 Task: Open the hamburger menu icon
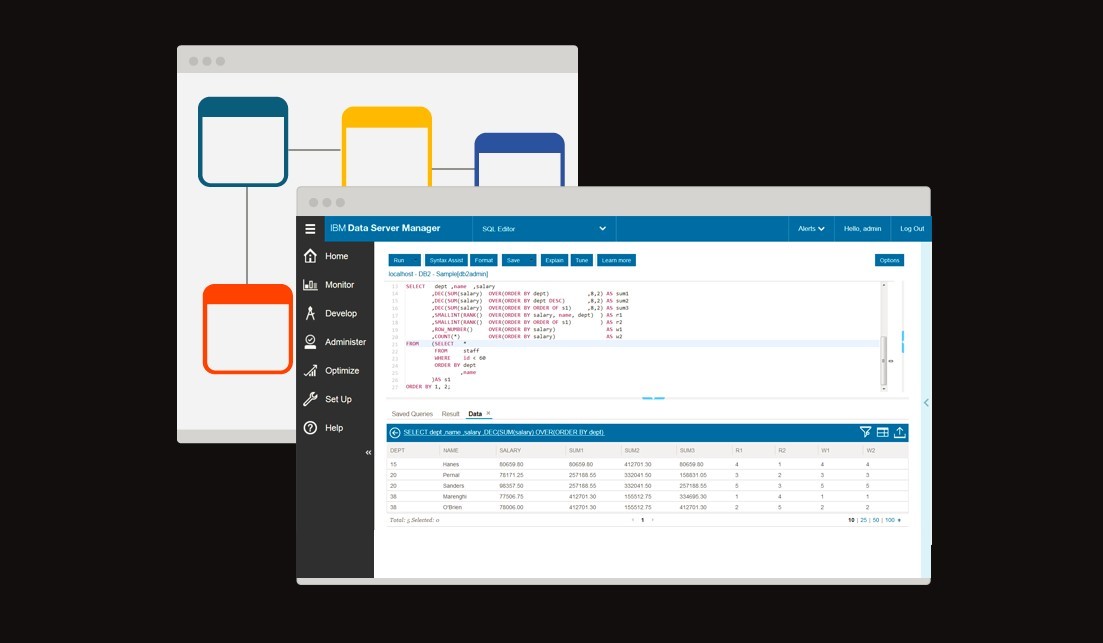(310, 229)
